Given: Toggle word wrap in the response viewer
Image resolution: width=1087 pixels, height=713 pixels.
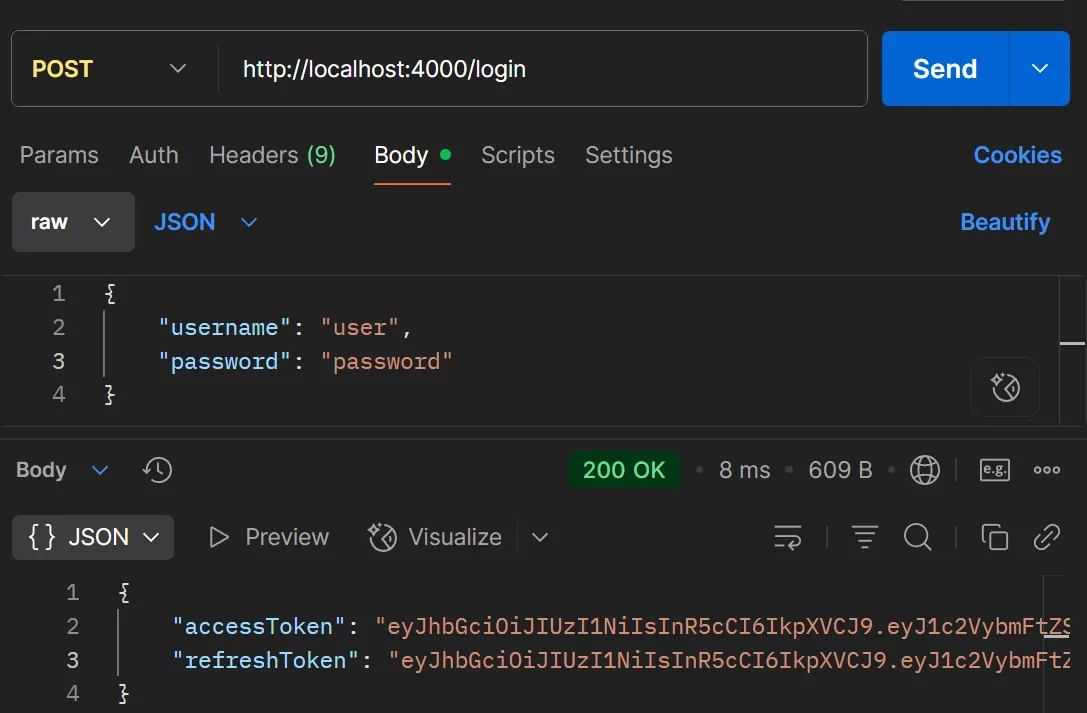Looking at the screenshot, I should point(788,537).
